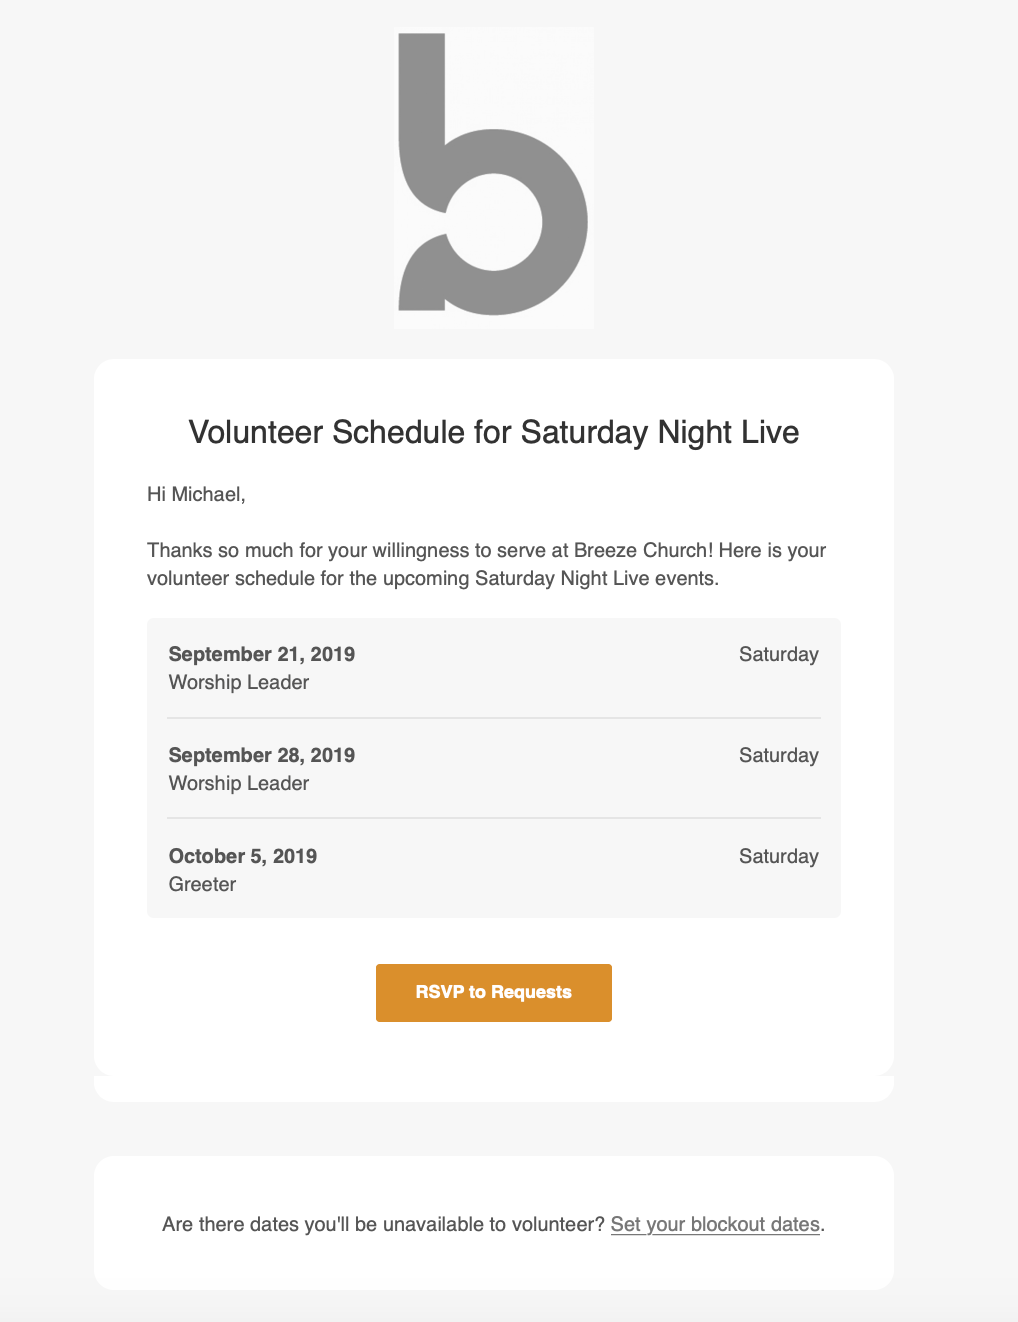
Task: Click the RSVP to Requests button
Action: 494,993
